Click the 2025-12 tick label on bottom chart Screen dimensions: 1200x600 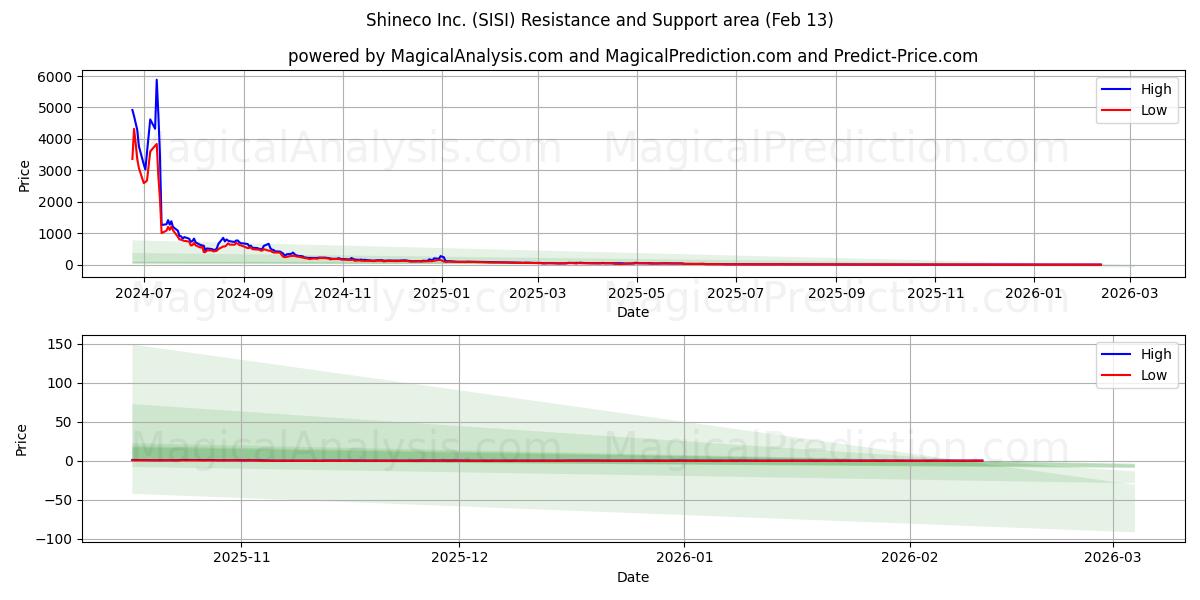point(460,558)
